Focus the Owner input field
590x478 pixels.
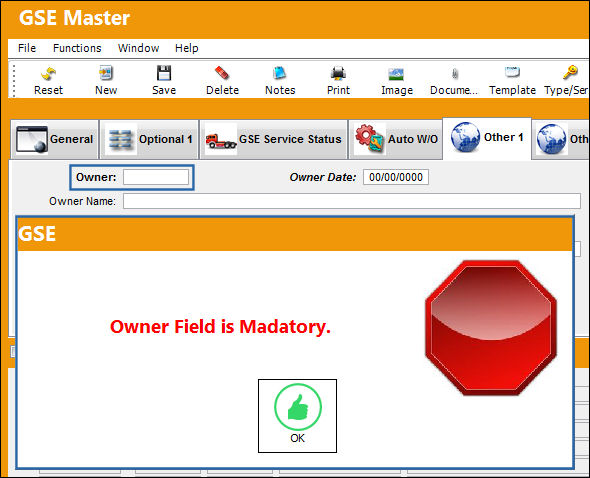[x=156, y=177]
